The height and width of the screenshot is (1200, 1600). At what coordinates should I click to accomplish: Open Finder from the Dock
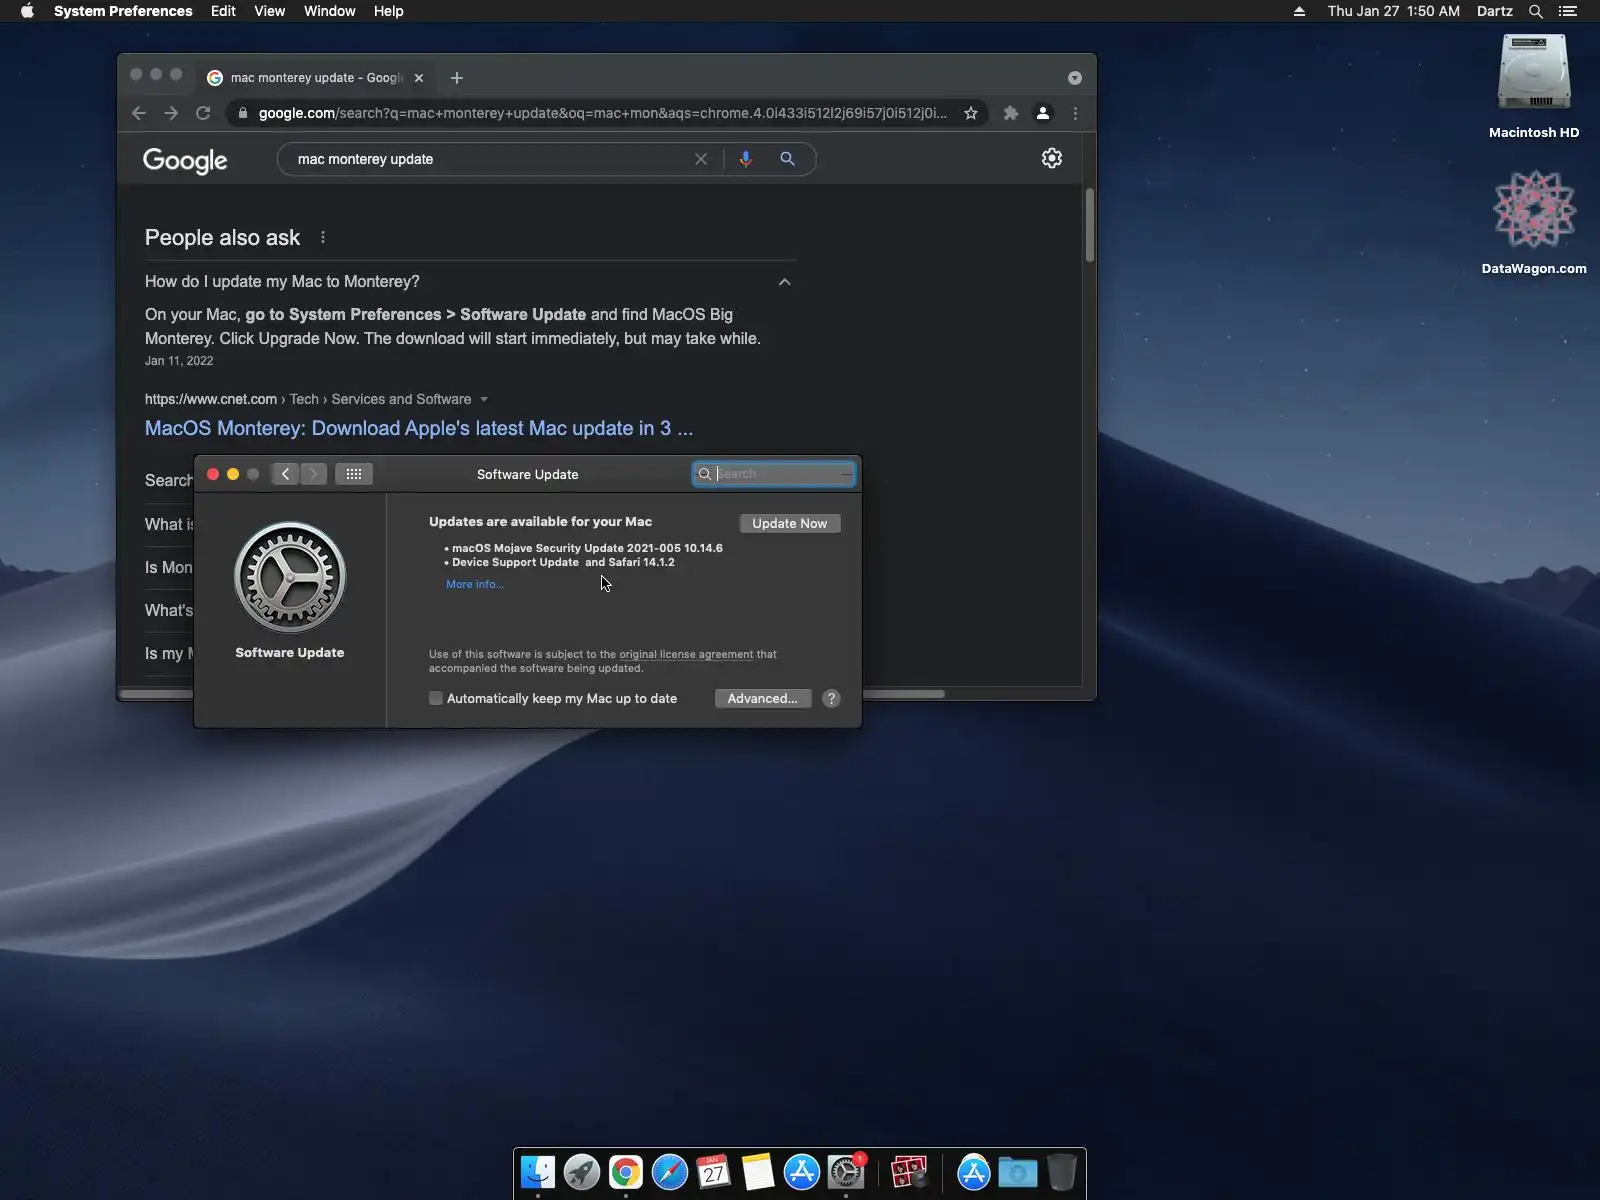tap(538, 1172)
